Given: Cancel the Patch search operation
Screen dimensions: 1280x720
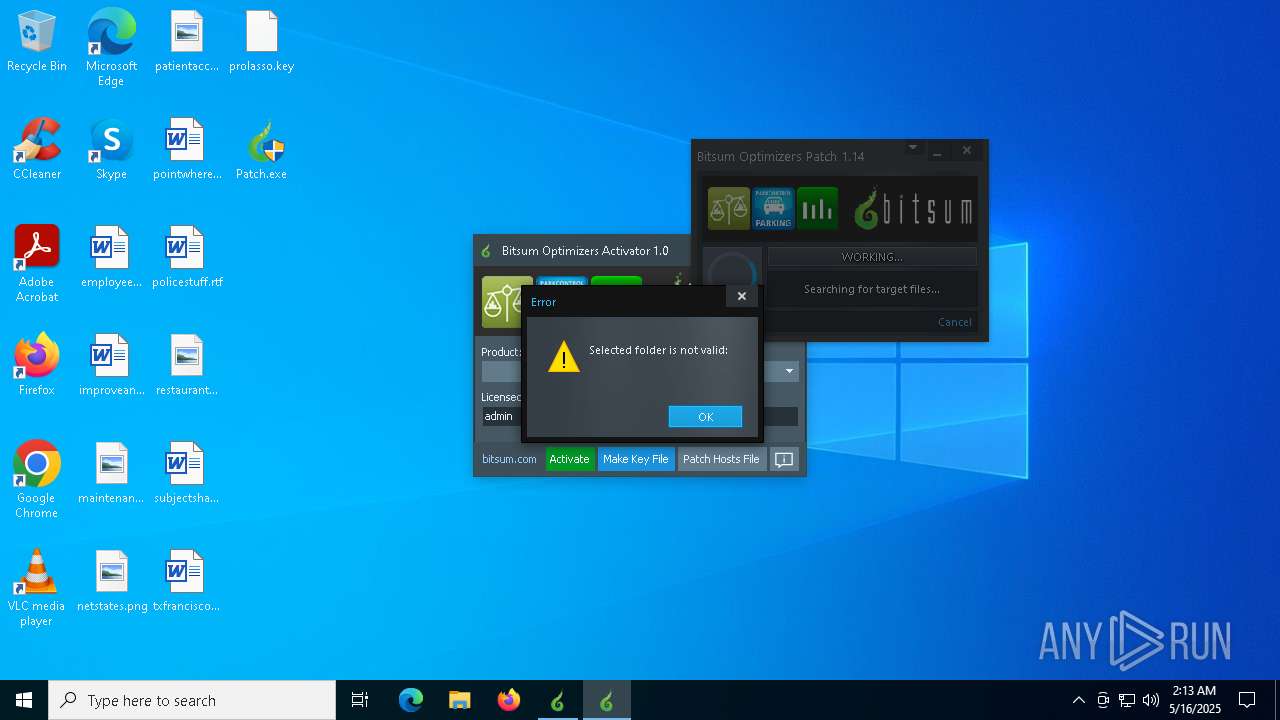Looking at the screenshot, I should coord(954,322).
